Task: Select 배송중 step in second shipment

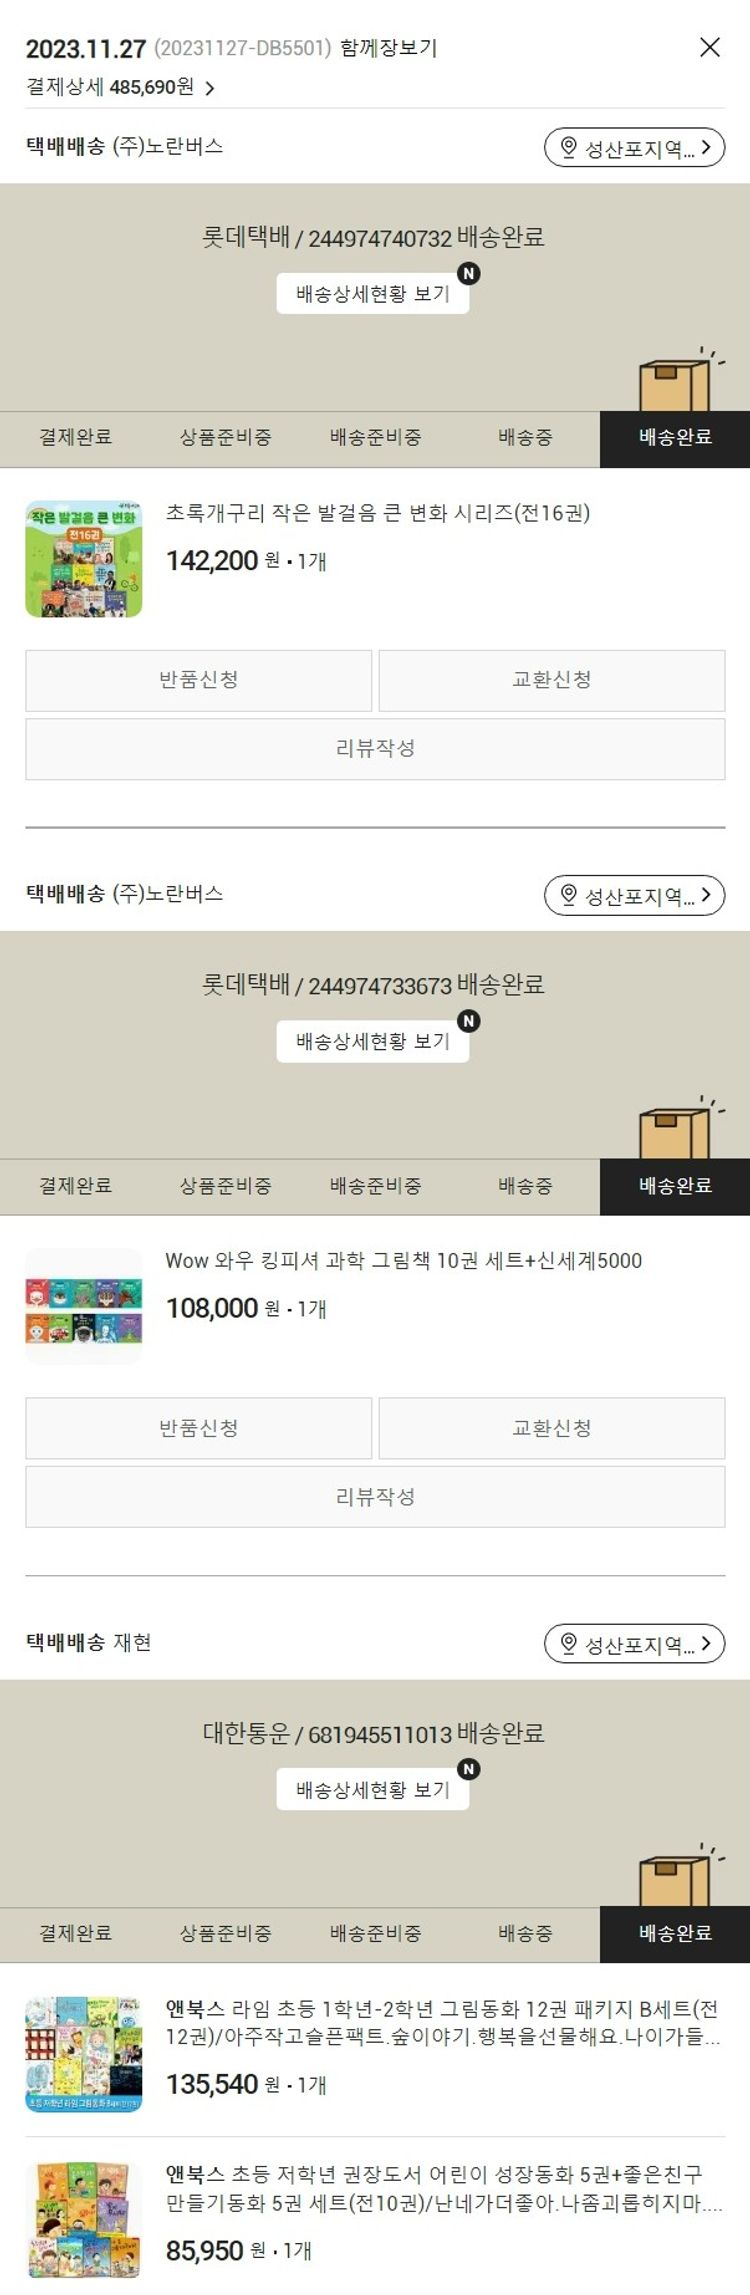Action: pyautogui.click(x=525, y=1186)
